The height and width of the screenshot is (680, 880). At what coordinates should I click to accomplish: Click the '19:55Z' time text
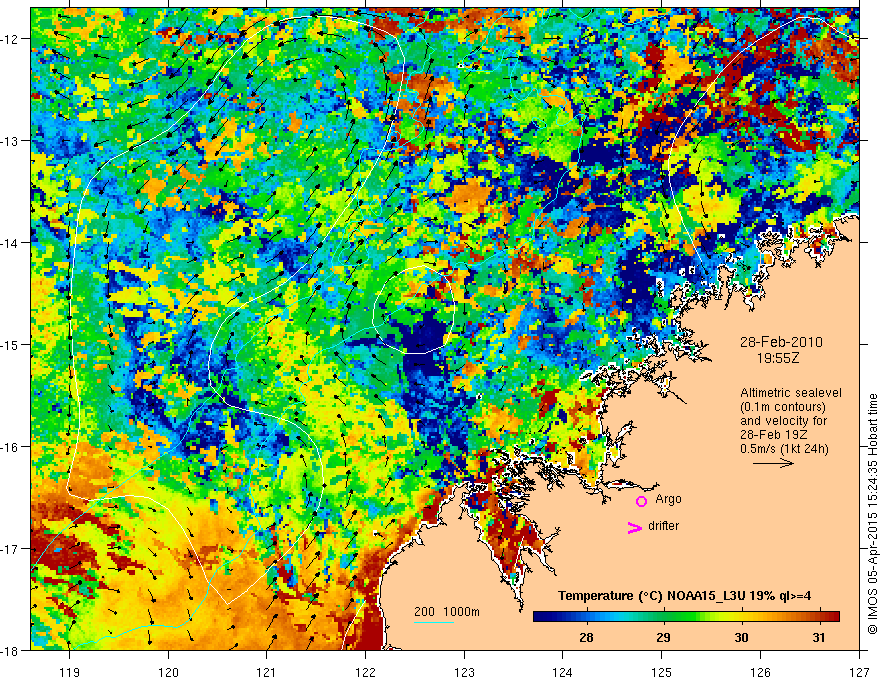777,357
